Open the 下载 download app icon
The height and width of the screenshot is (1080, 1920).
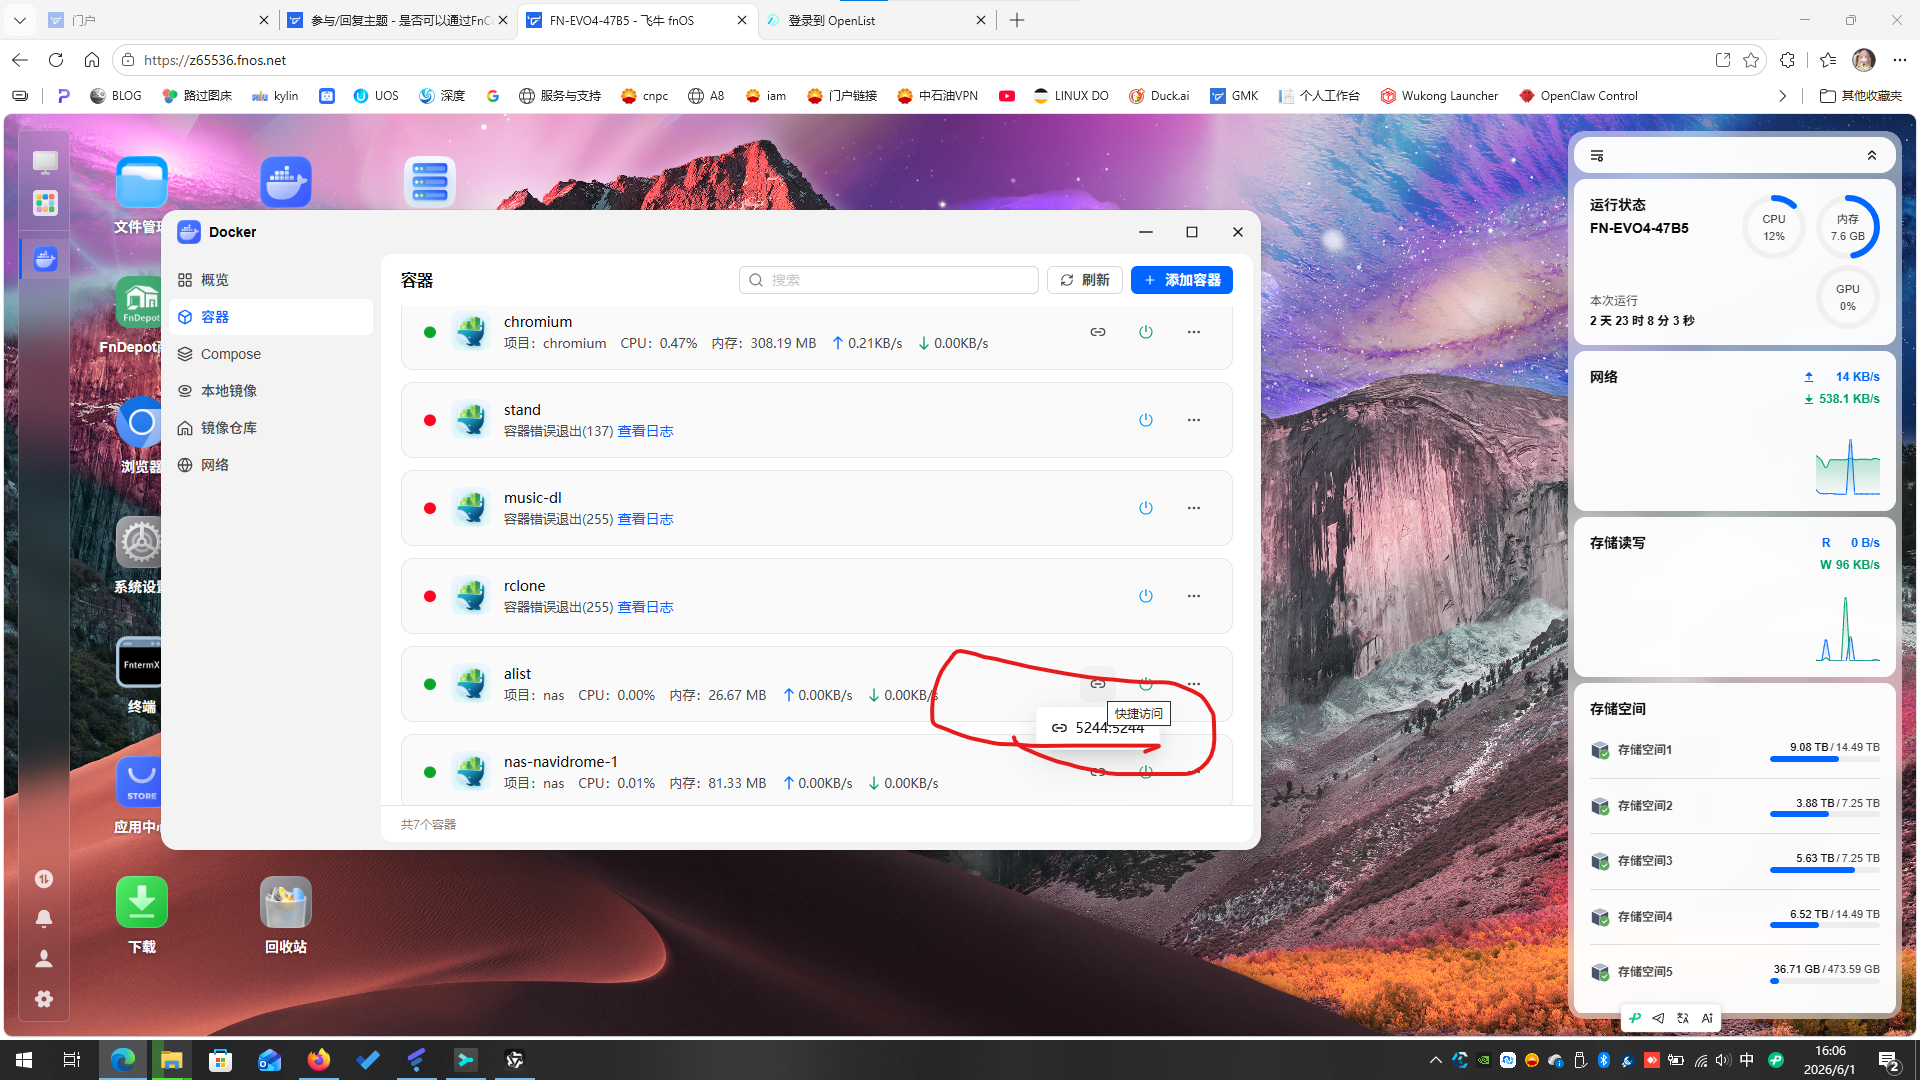tap(142, 916)
